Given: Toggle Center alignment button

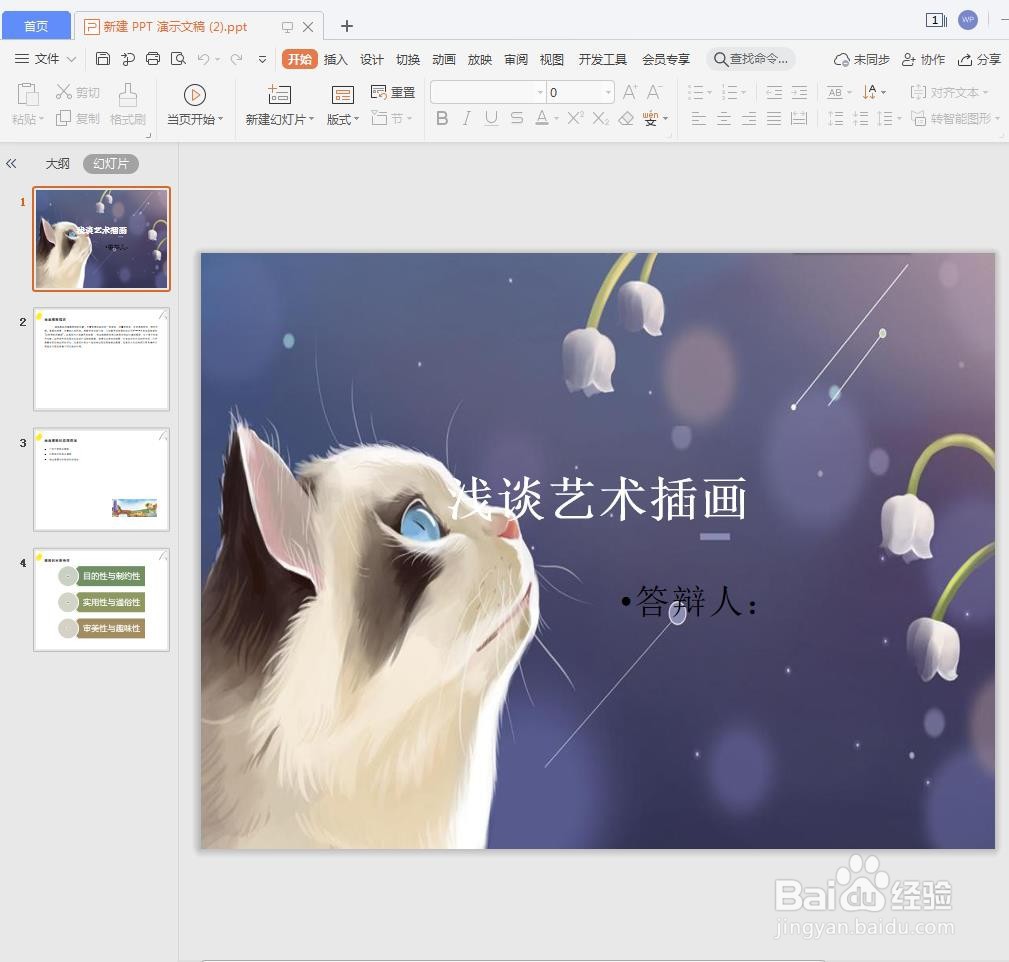Looking at the screenshot, I should coord(724,118).
